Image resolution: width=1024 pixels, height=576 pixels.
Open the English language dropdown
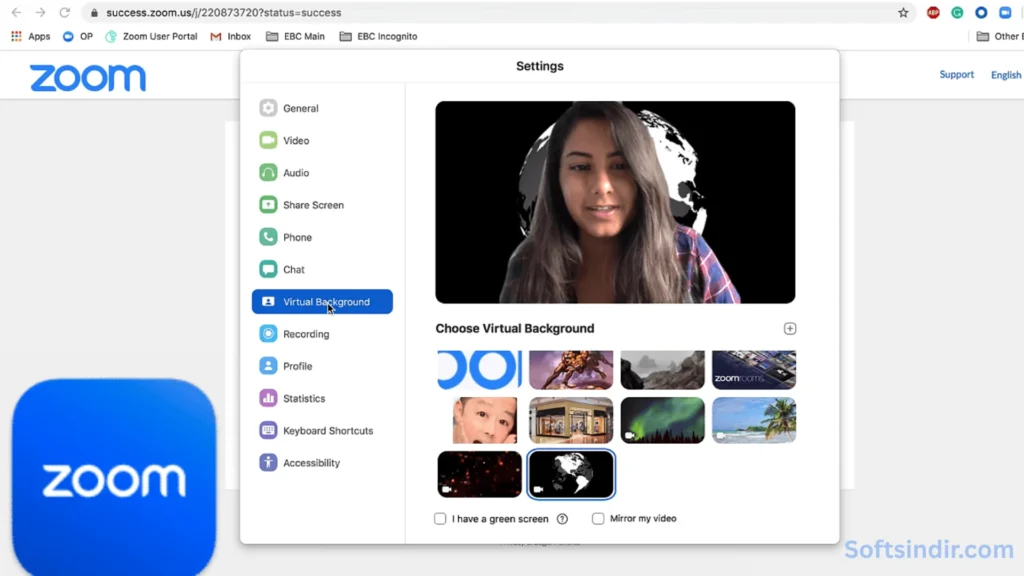[1006, 75]
